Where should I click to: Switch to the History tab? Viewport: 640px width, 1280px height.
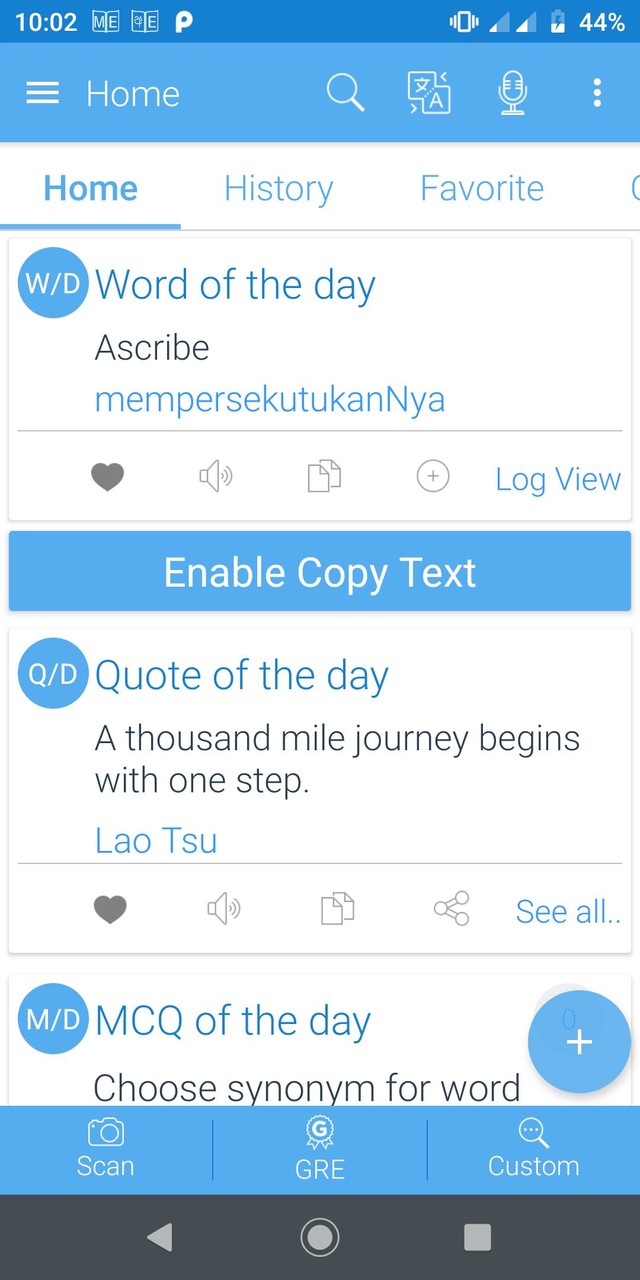click(278, 188)
